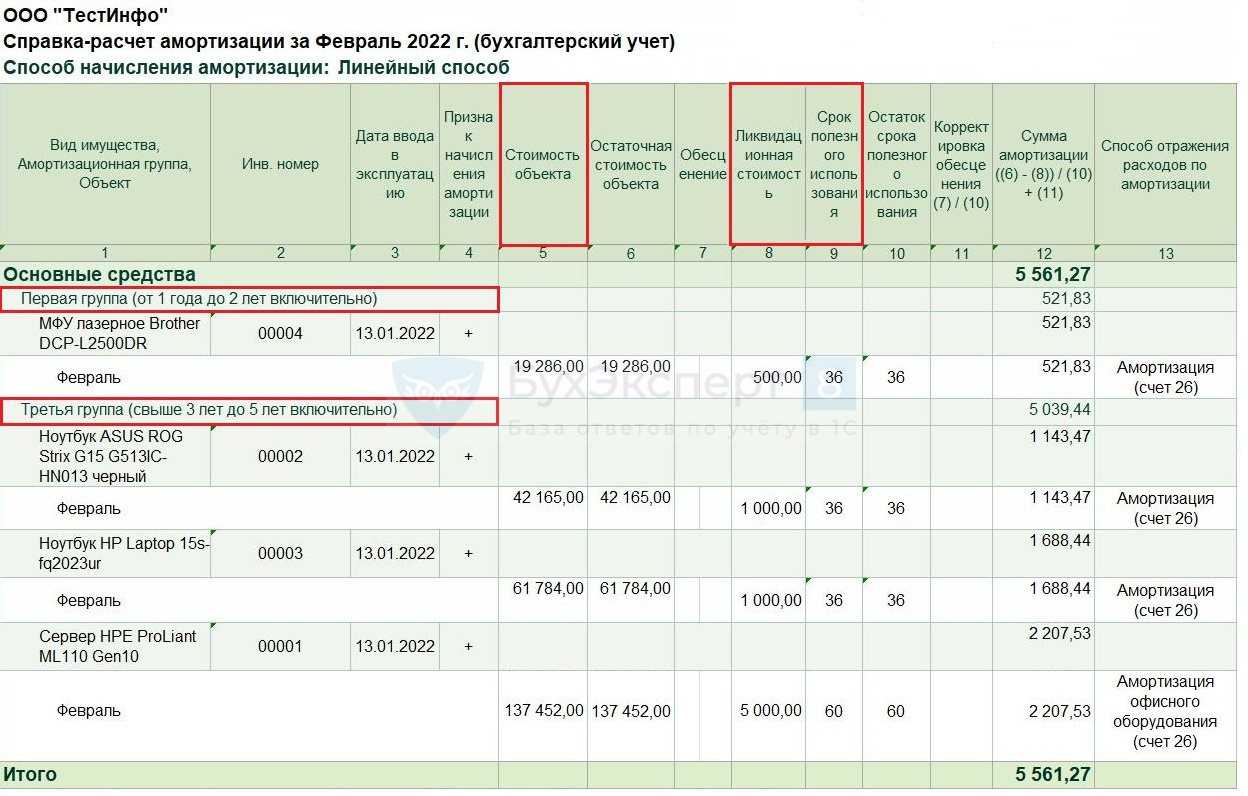Click the 'Ликвидационная стоимость' column header
The height and width of the screenshot is (796, 1248).
pos(768,164)
